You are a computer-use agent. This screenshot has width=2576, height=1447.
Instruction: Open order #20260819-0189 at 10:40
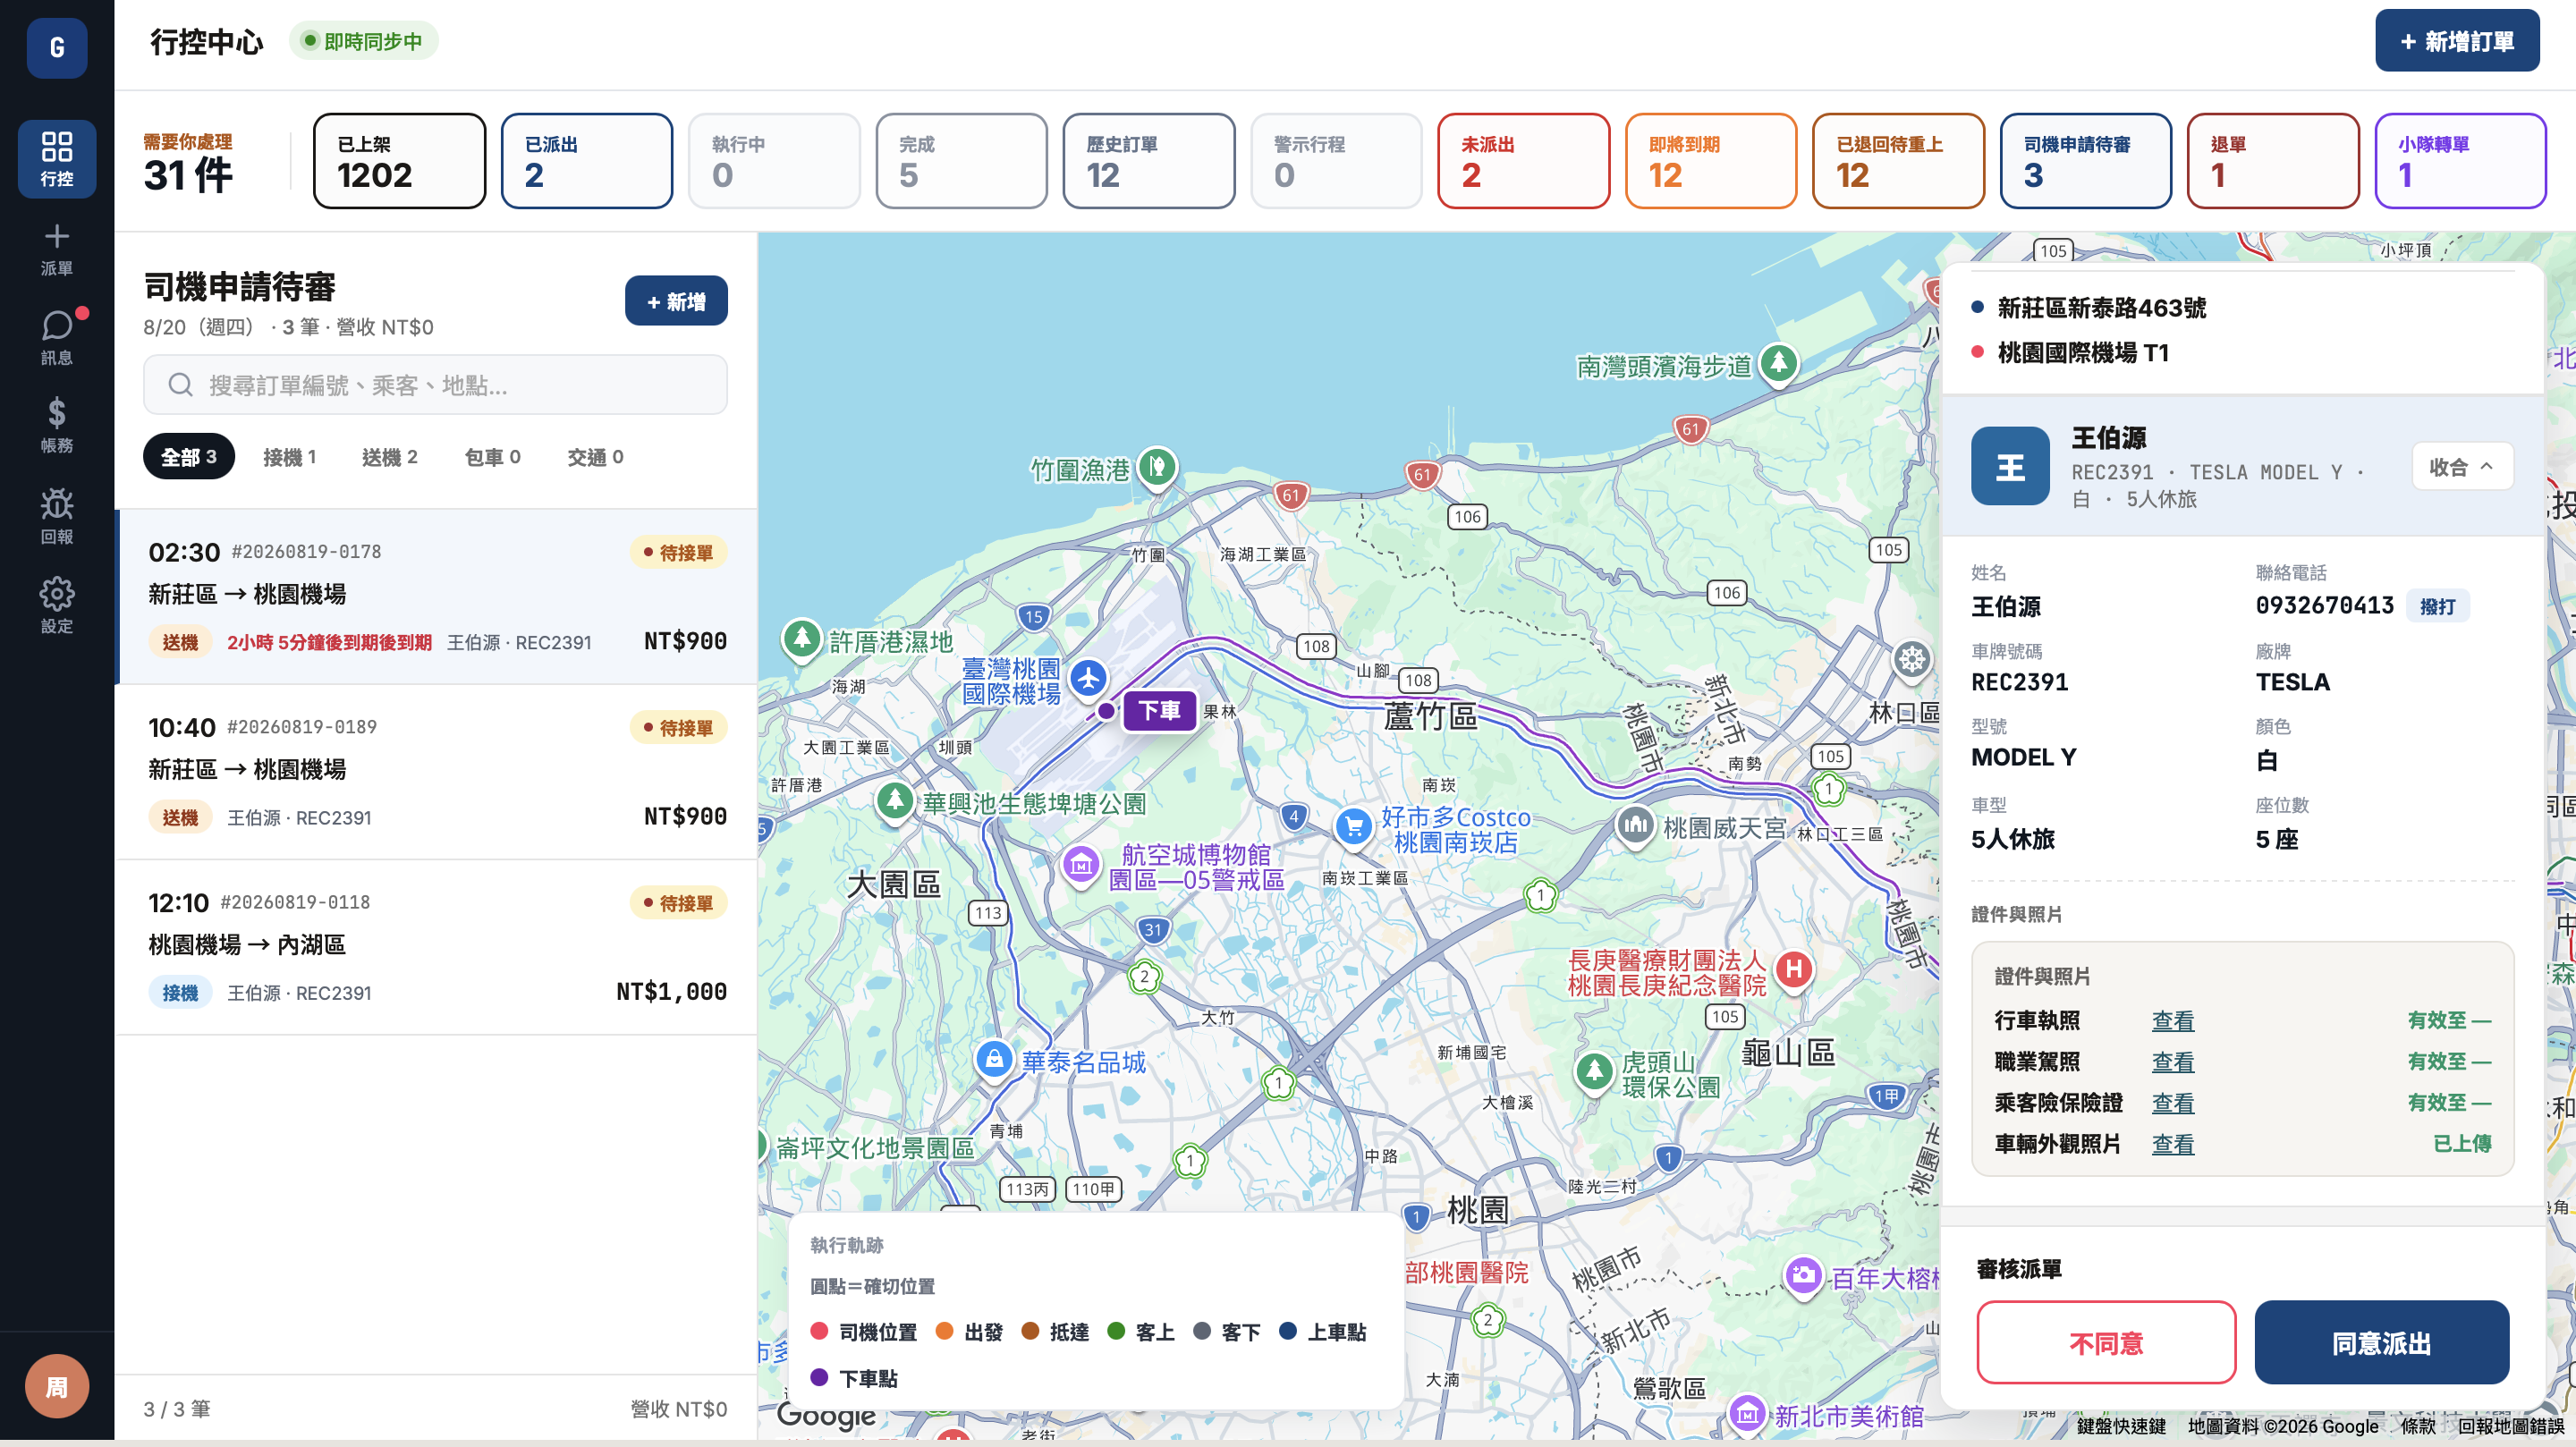(x=437, y=772)
